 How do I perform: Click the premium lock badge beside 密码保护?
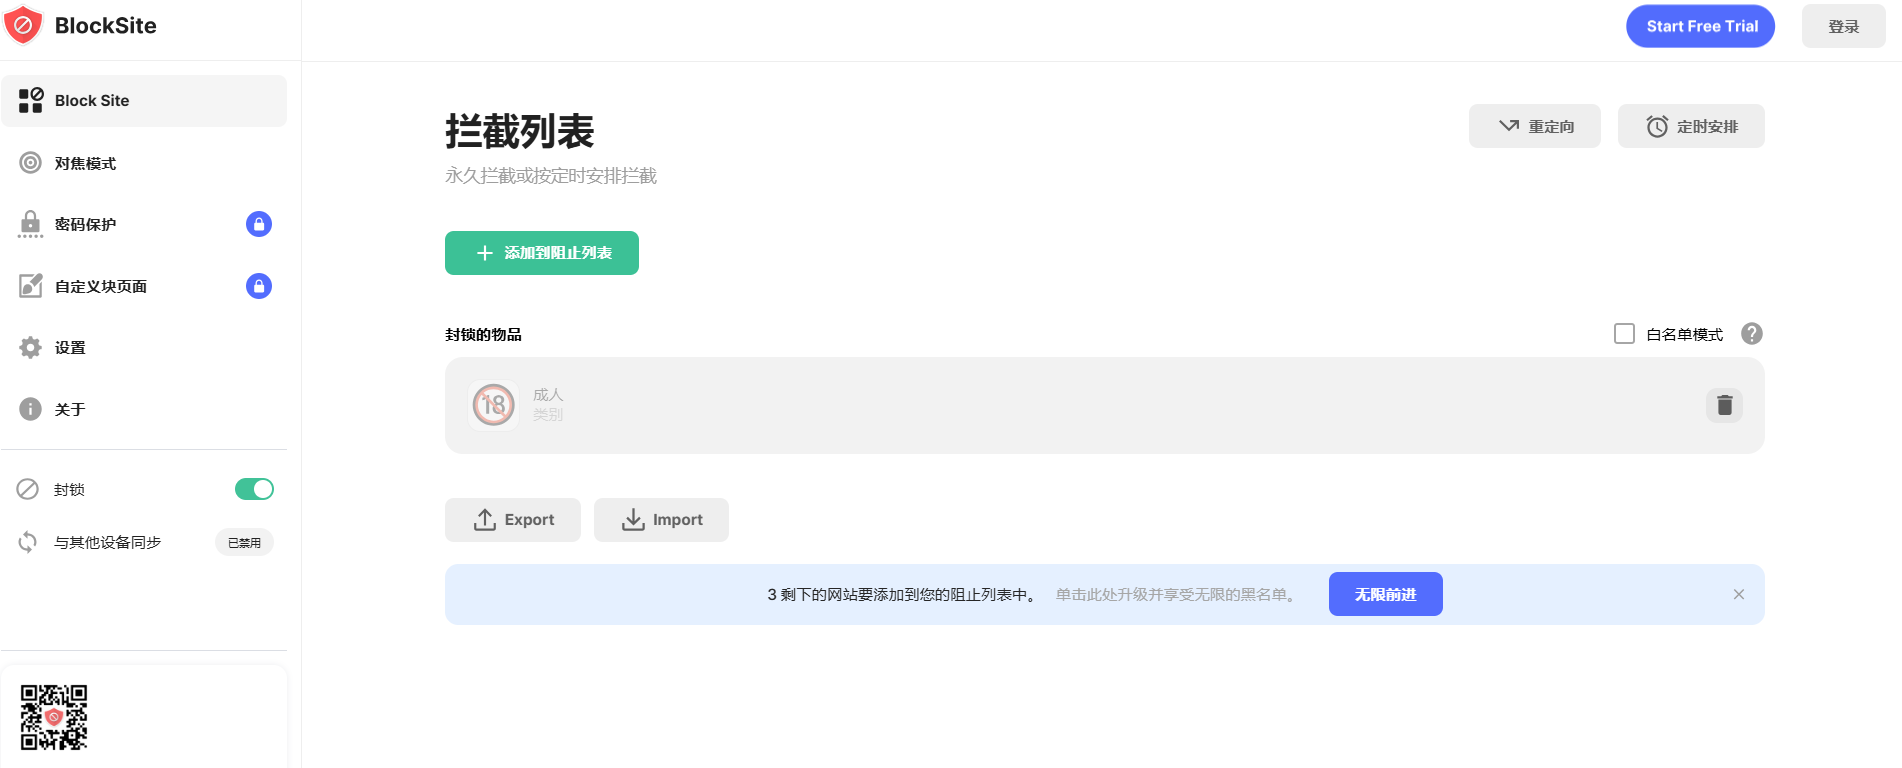259,224
